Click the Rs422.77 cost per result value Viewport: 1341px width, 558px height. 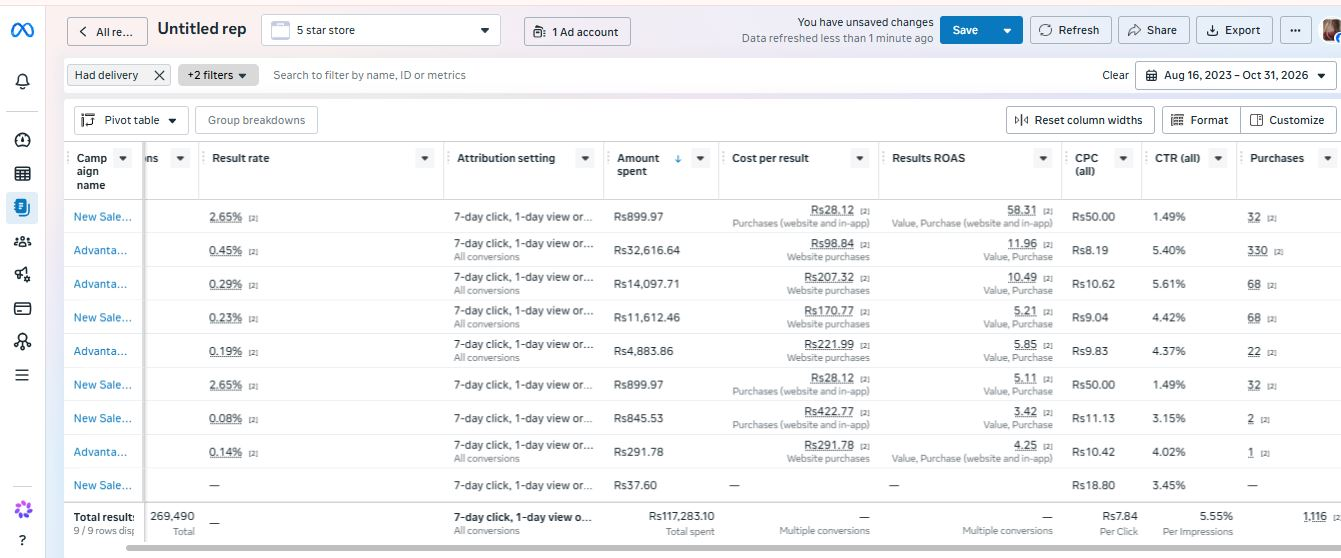[x=829, y=411]
